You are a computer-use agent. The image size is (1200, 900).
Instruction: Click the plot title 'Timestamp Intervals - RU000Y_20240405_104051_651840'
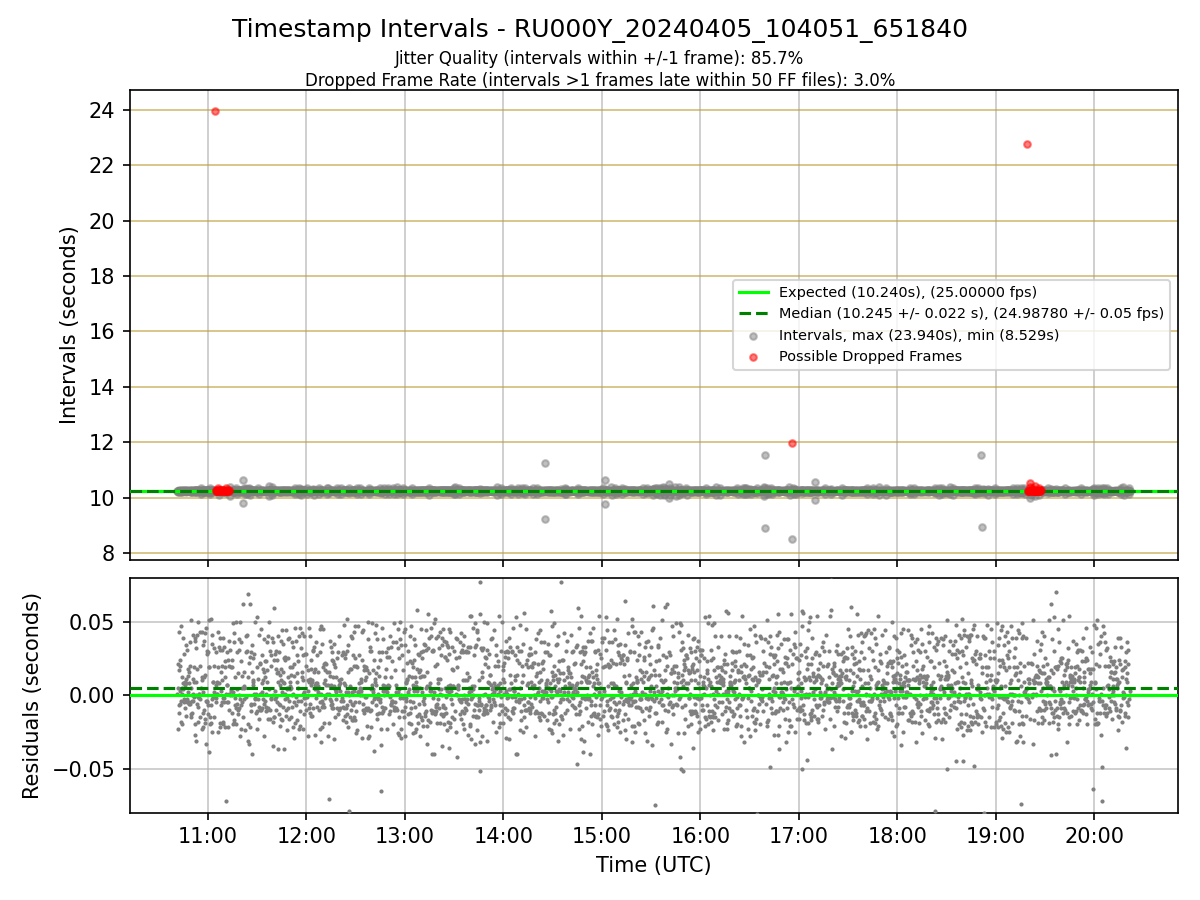(x=599, y=29)
